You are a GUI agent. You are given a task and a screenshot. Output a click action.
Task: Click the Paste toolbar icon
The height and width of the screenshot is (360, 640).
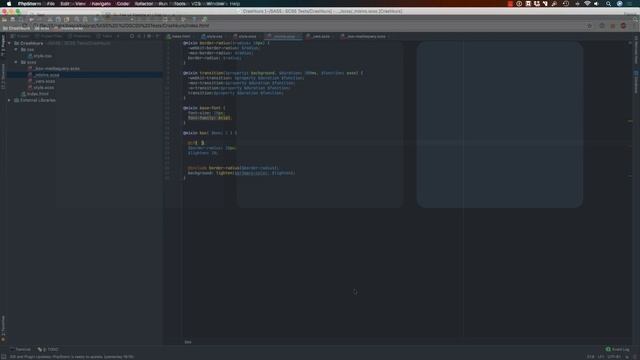pyautogui.click(x=67, y=19)
